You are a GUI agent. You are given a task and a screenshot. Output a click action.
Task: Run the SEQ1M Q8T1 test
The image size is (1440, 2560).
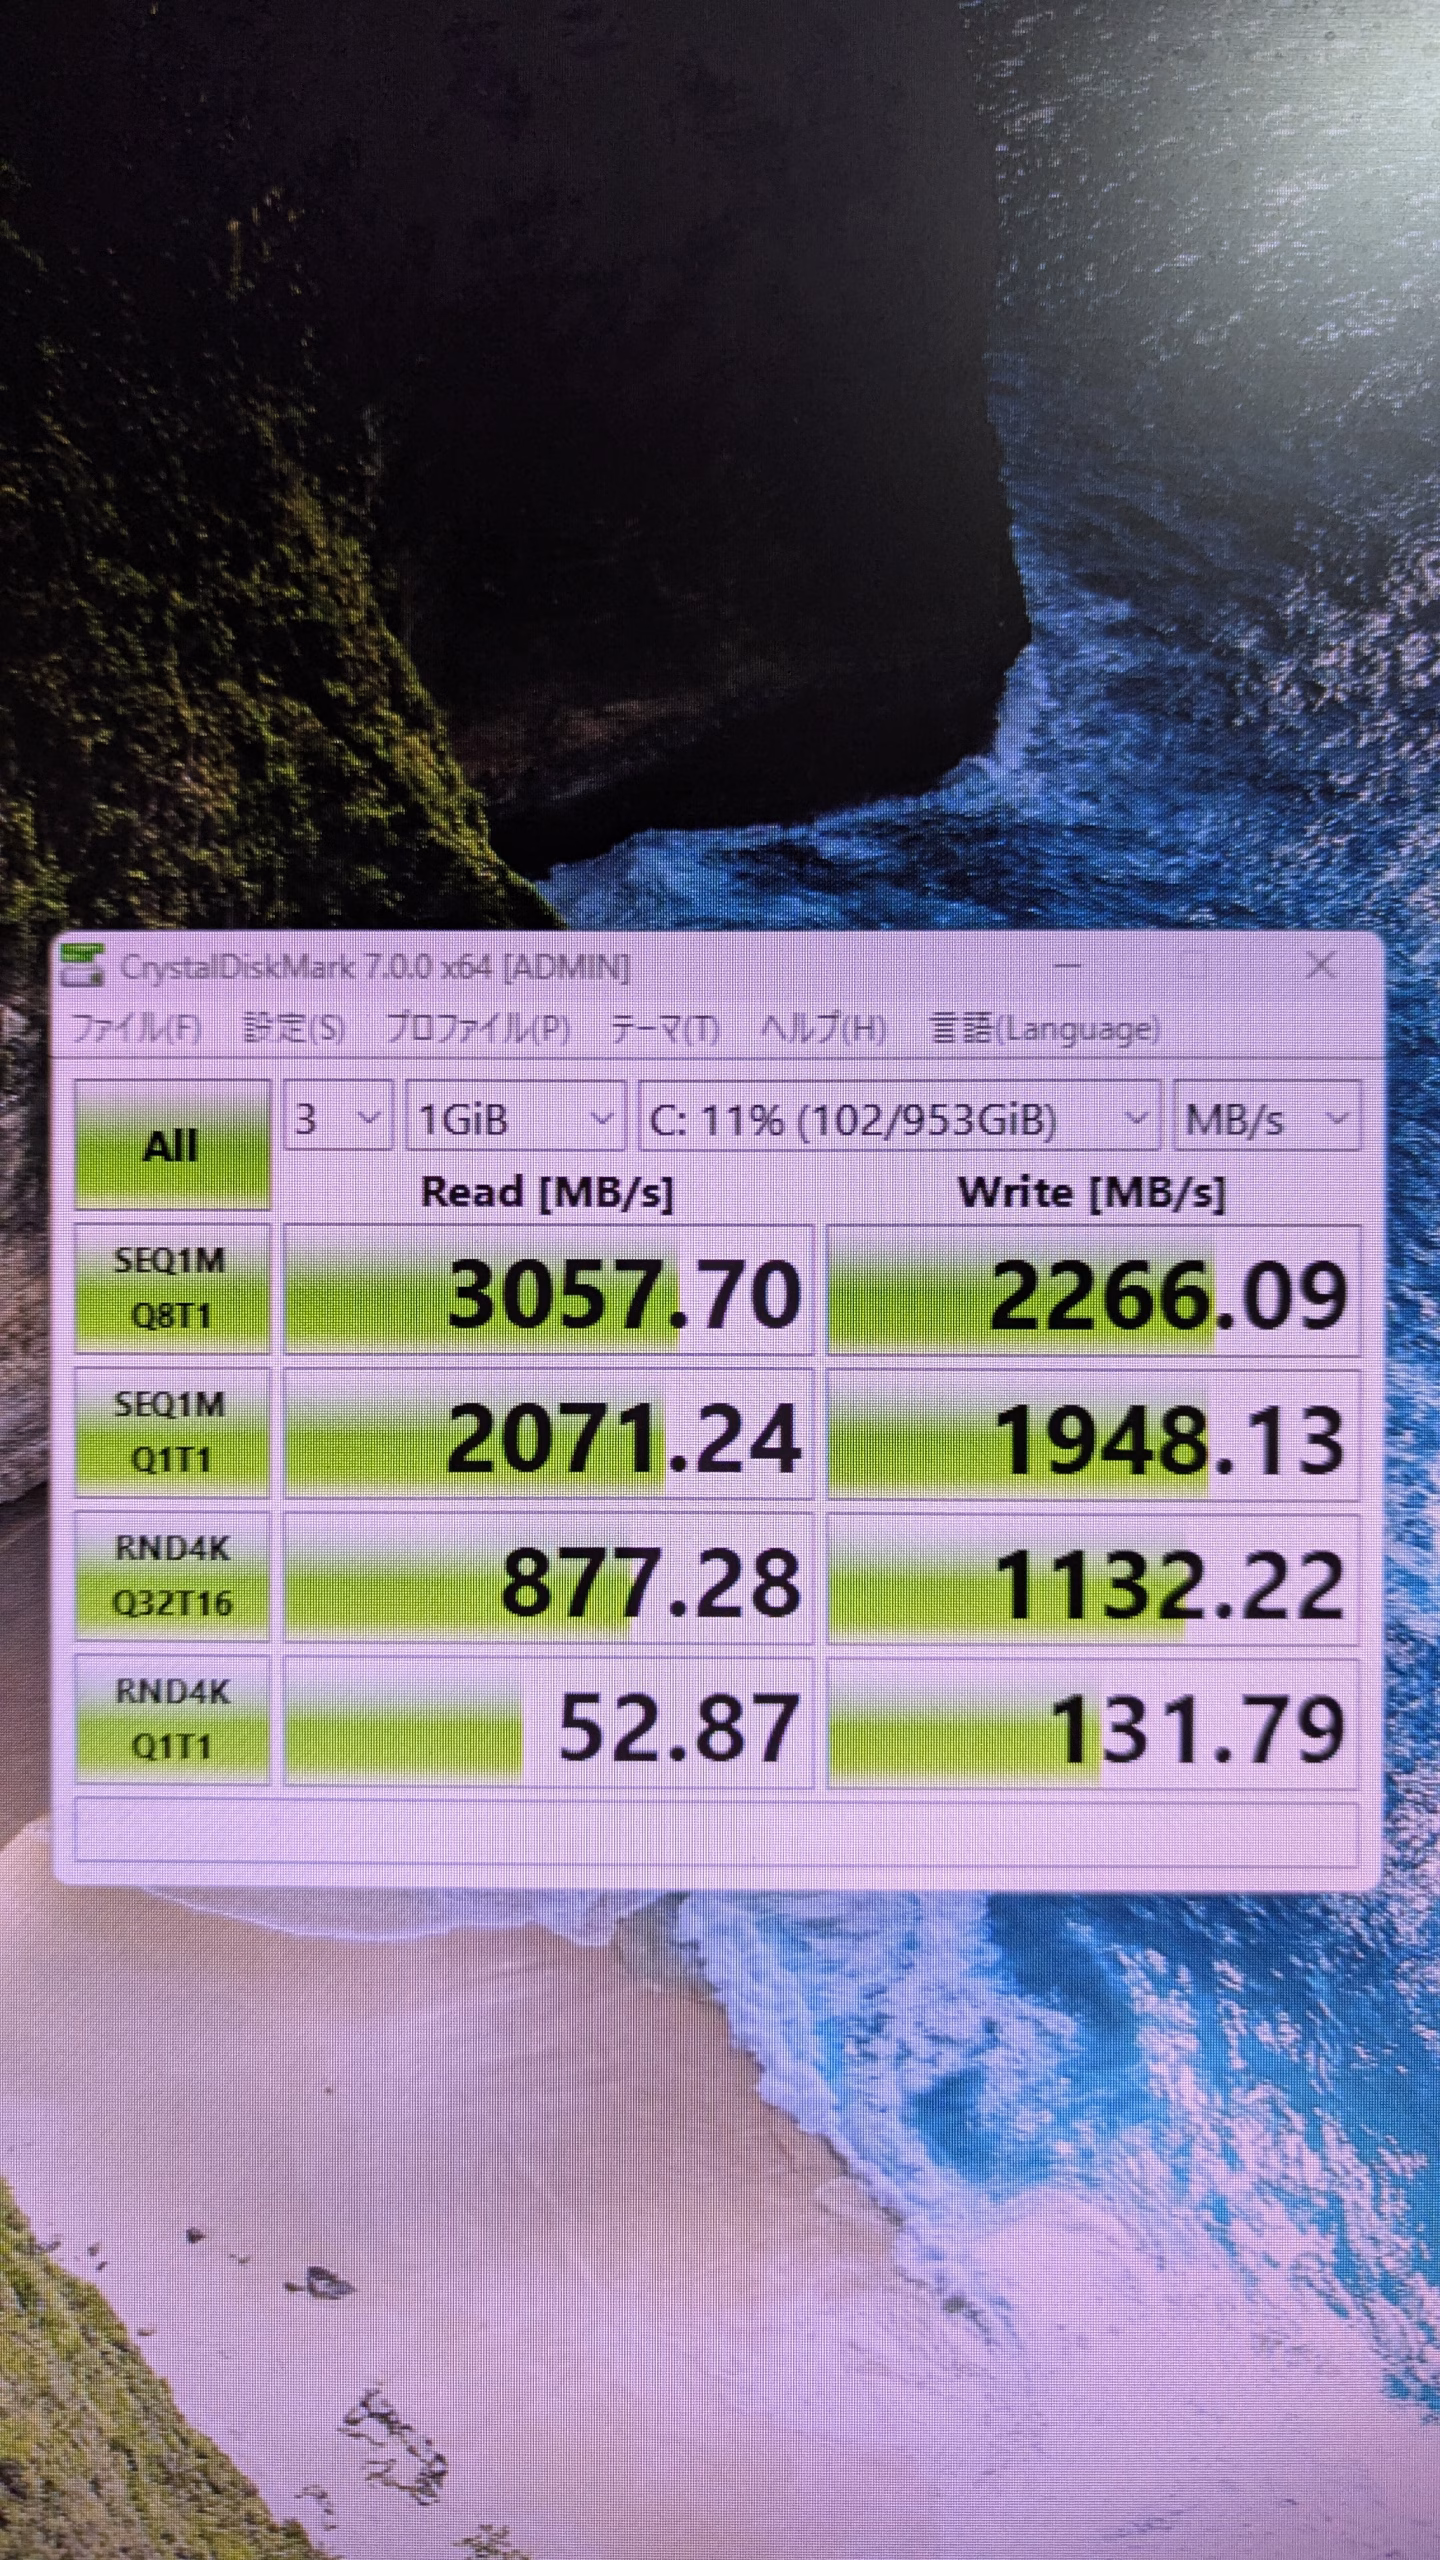coord(172,1288)
